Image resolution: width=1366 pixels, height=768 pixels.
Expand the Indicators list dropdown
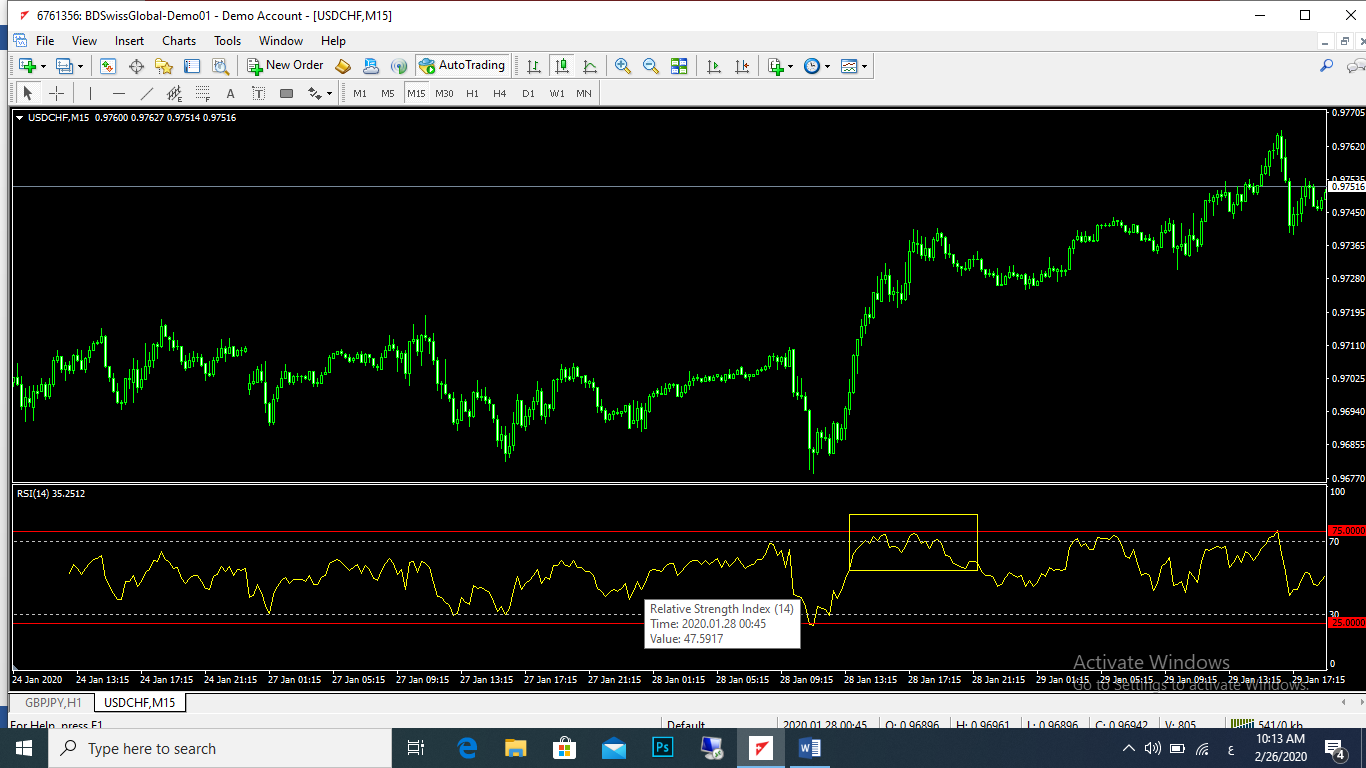[790, 67]
